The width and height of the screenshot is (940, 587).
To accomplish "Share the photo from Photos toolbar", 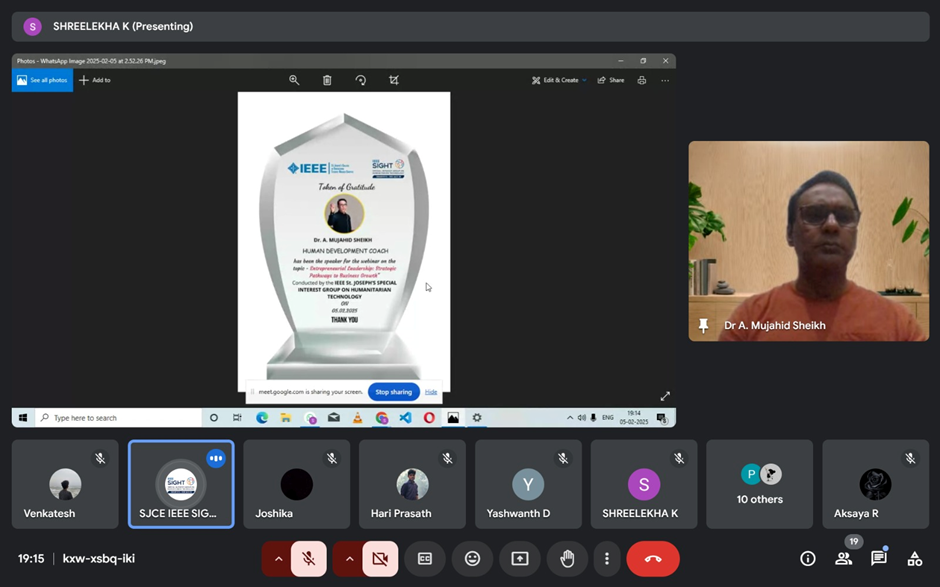I will point(611,80).
